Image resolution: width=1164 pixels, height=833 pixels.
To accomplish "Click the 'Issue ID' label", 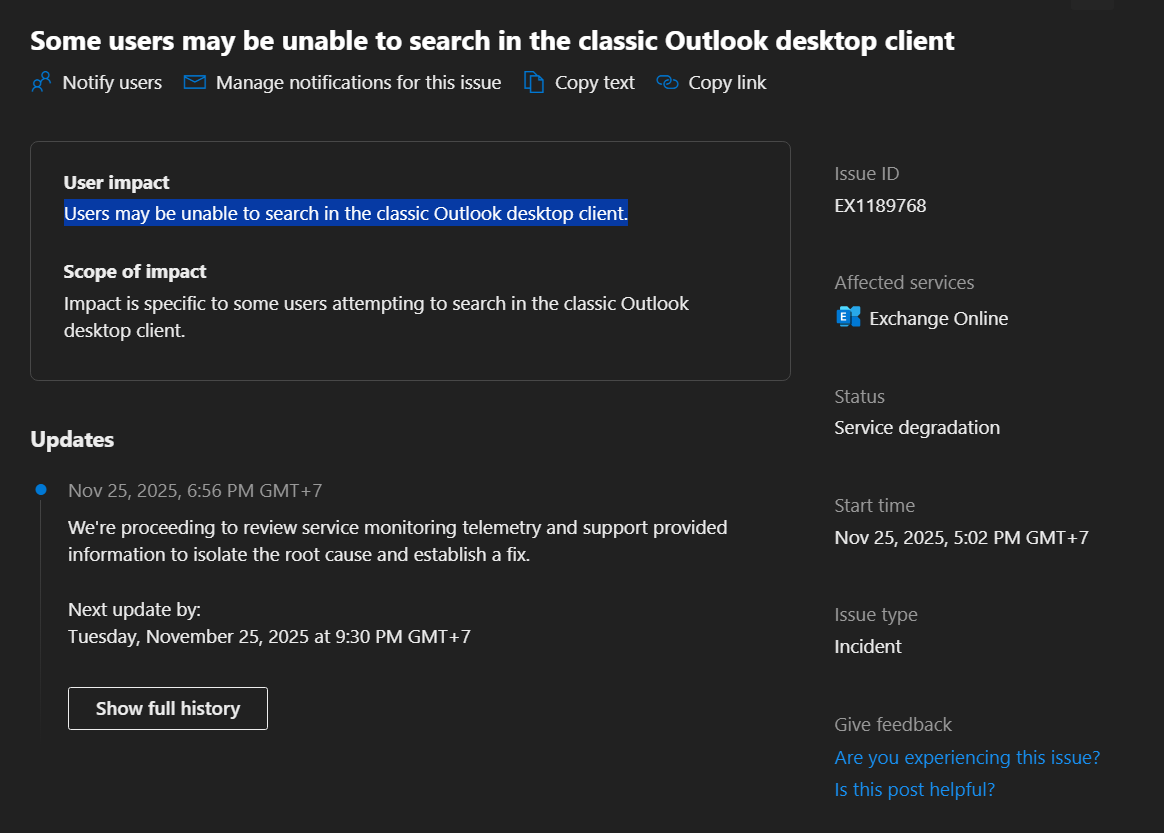I will pyautogui.click(x=866, y=174).
